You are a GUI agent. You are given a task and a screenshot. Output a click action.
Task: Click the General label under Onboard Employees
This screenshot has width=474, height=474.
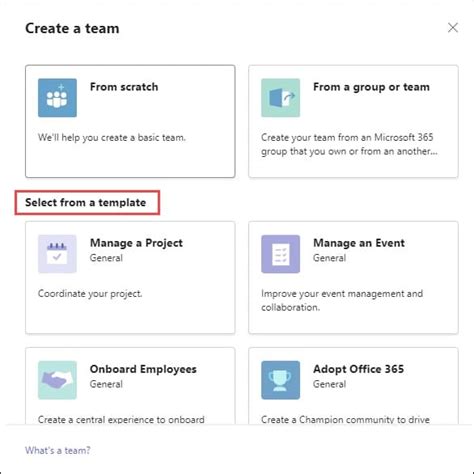[x=106, y=384]
